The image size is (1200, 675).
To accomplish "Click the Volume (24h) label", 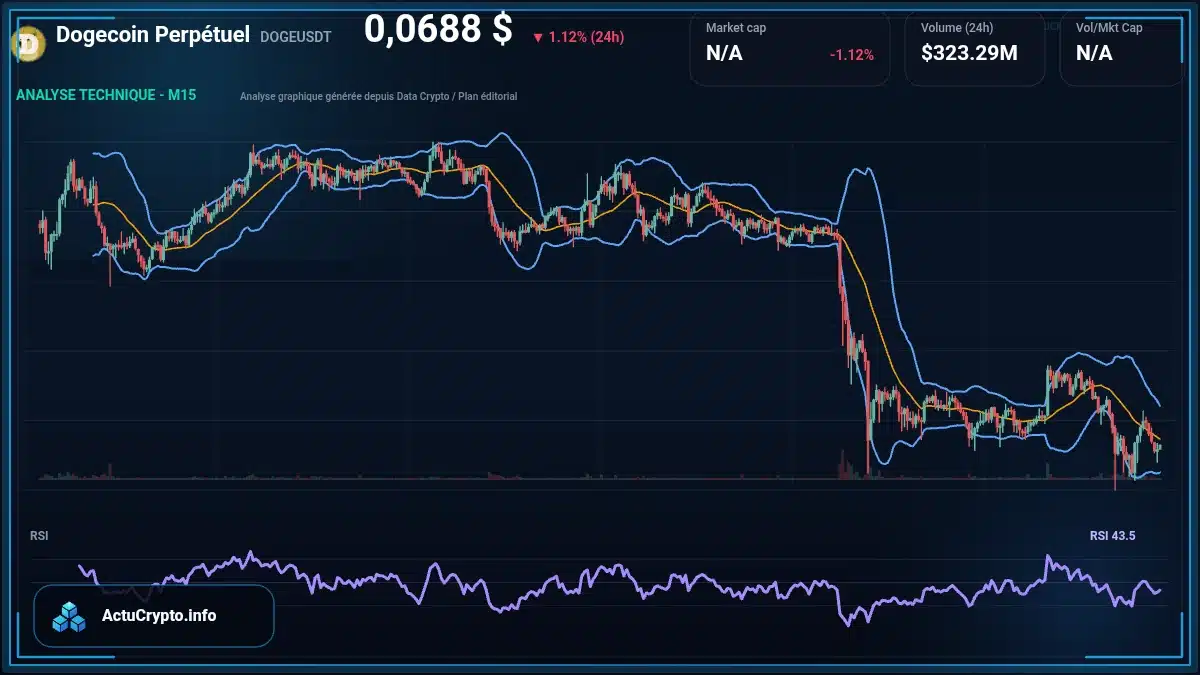I will [955, 28].
